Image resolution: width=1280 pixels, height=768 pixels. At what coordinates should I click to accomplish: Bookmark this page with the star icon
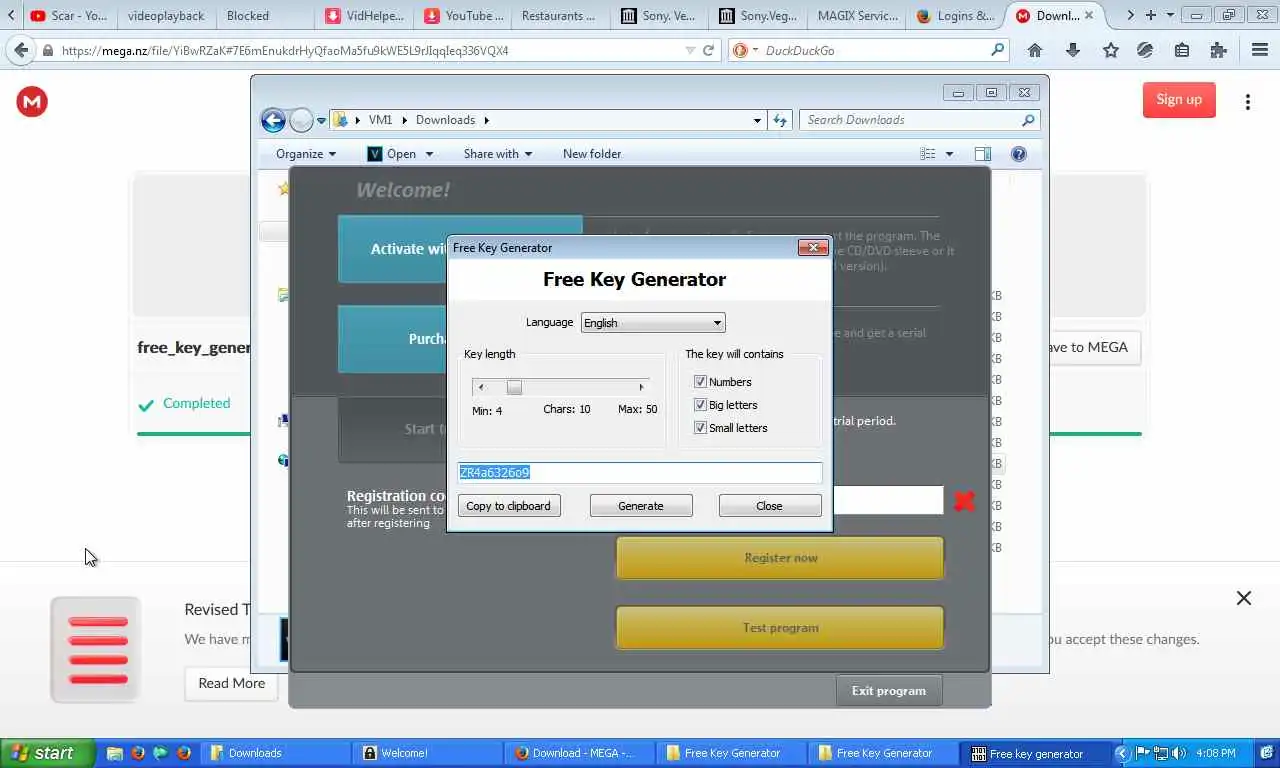pyautogui.click(x=1110, y=50)
